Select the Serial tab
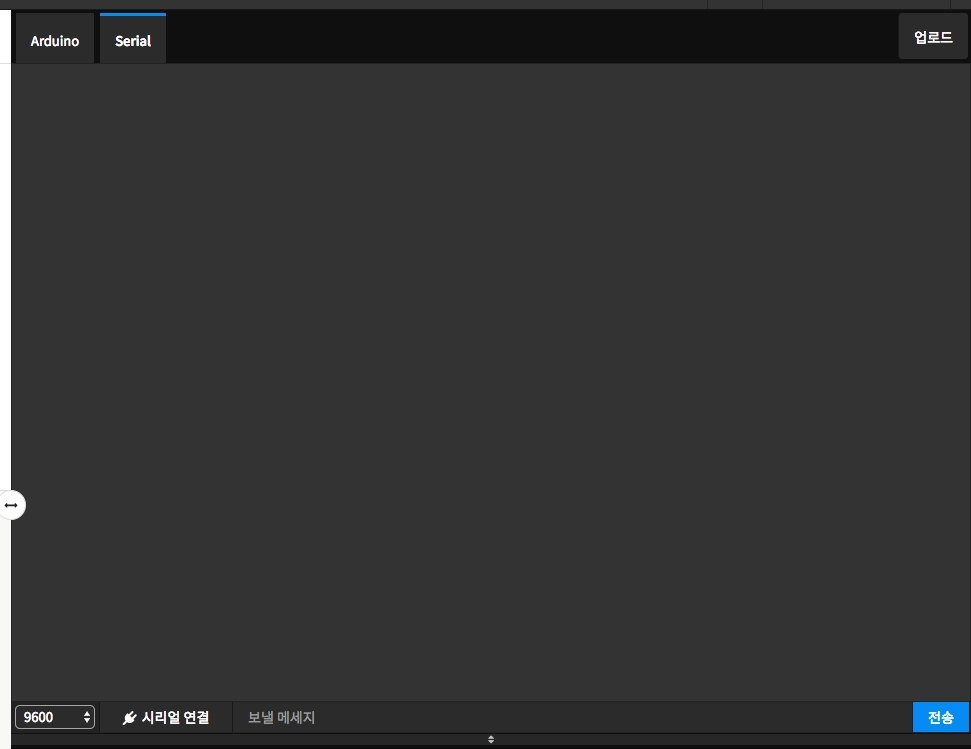Image resolution: width=971 pixels, height=749 pixels. pos(133,40)
